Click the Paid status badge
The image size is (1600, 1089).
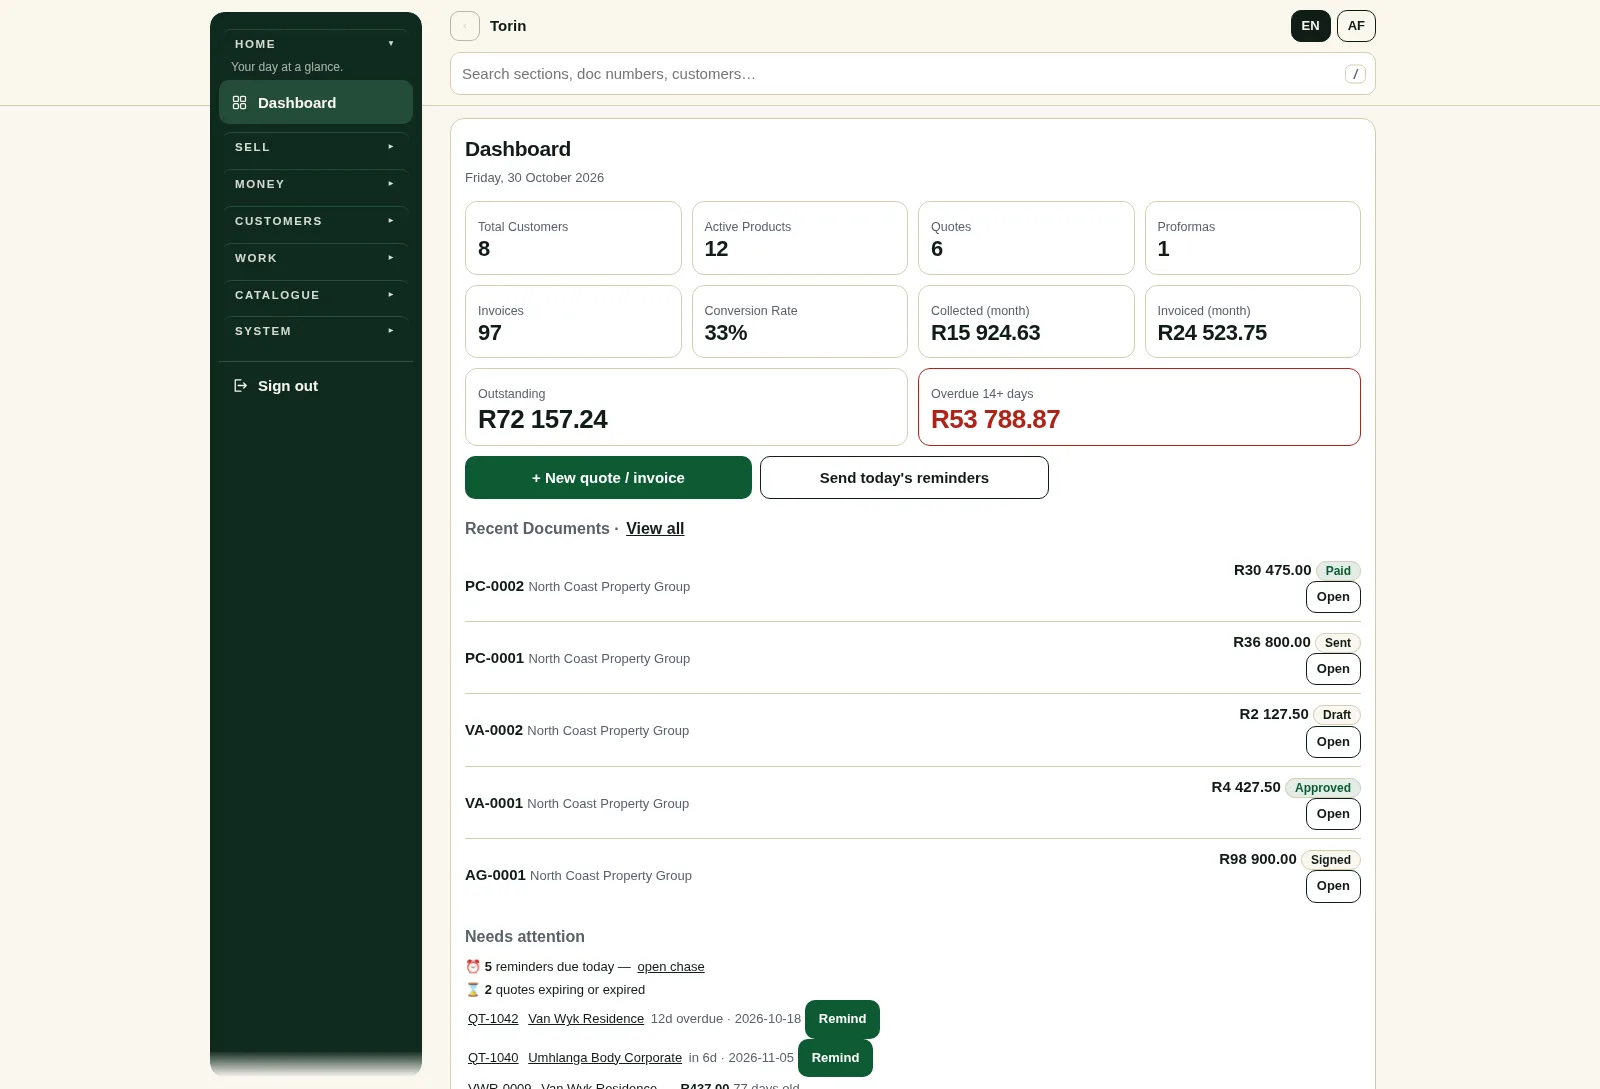coord(1338,571)
